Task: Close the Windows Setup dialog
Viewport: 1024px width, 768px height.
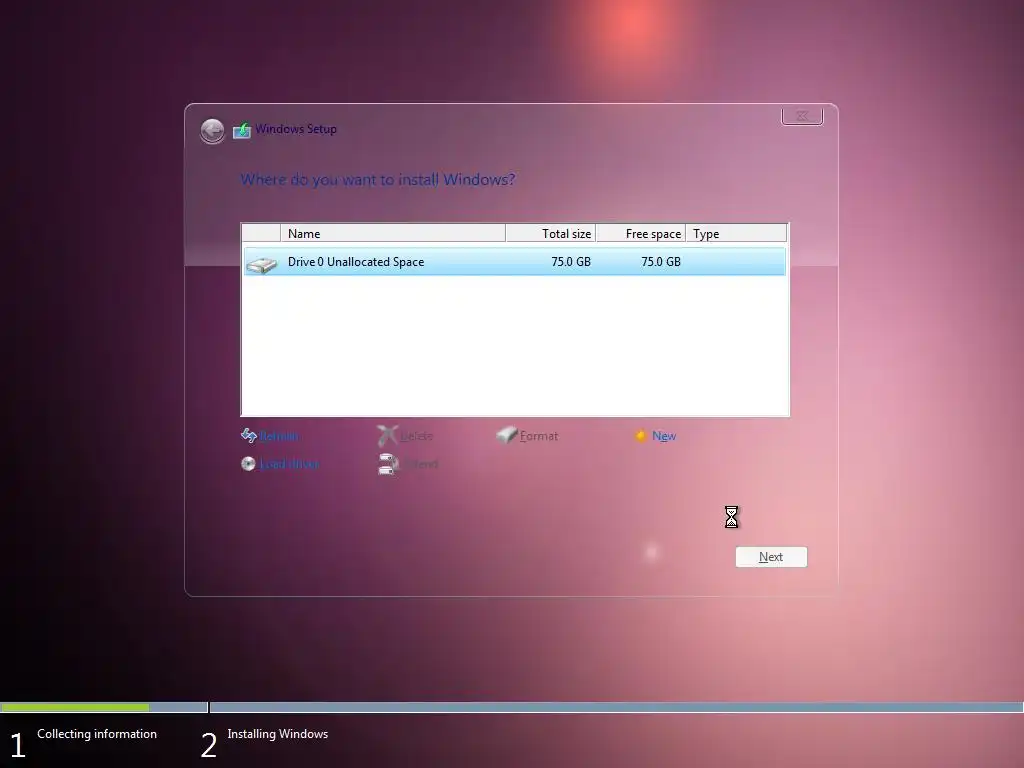Action: pyautogui.click(x=802, y=116)
